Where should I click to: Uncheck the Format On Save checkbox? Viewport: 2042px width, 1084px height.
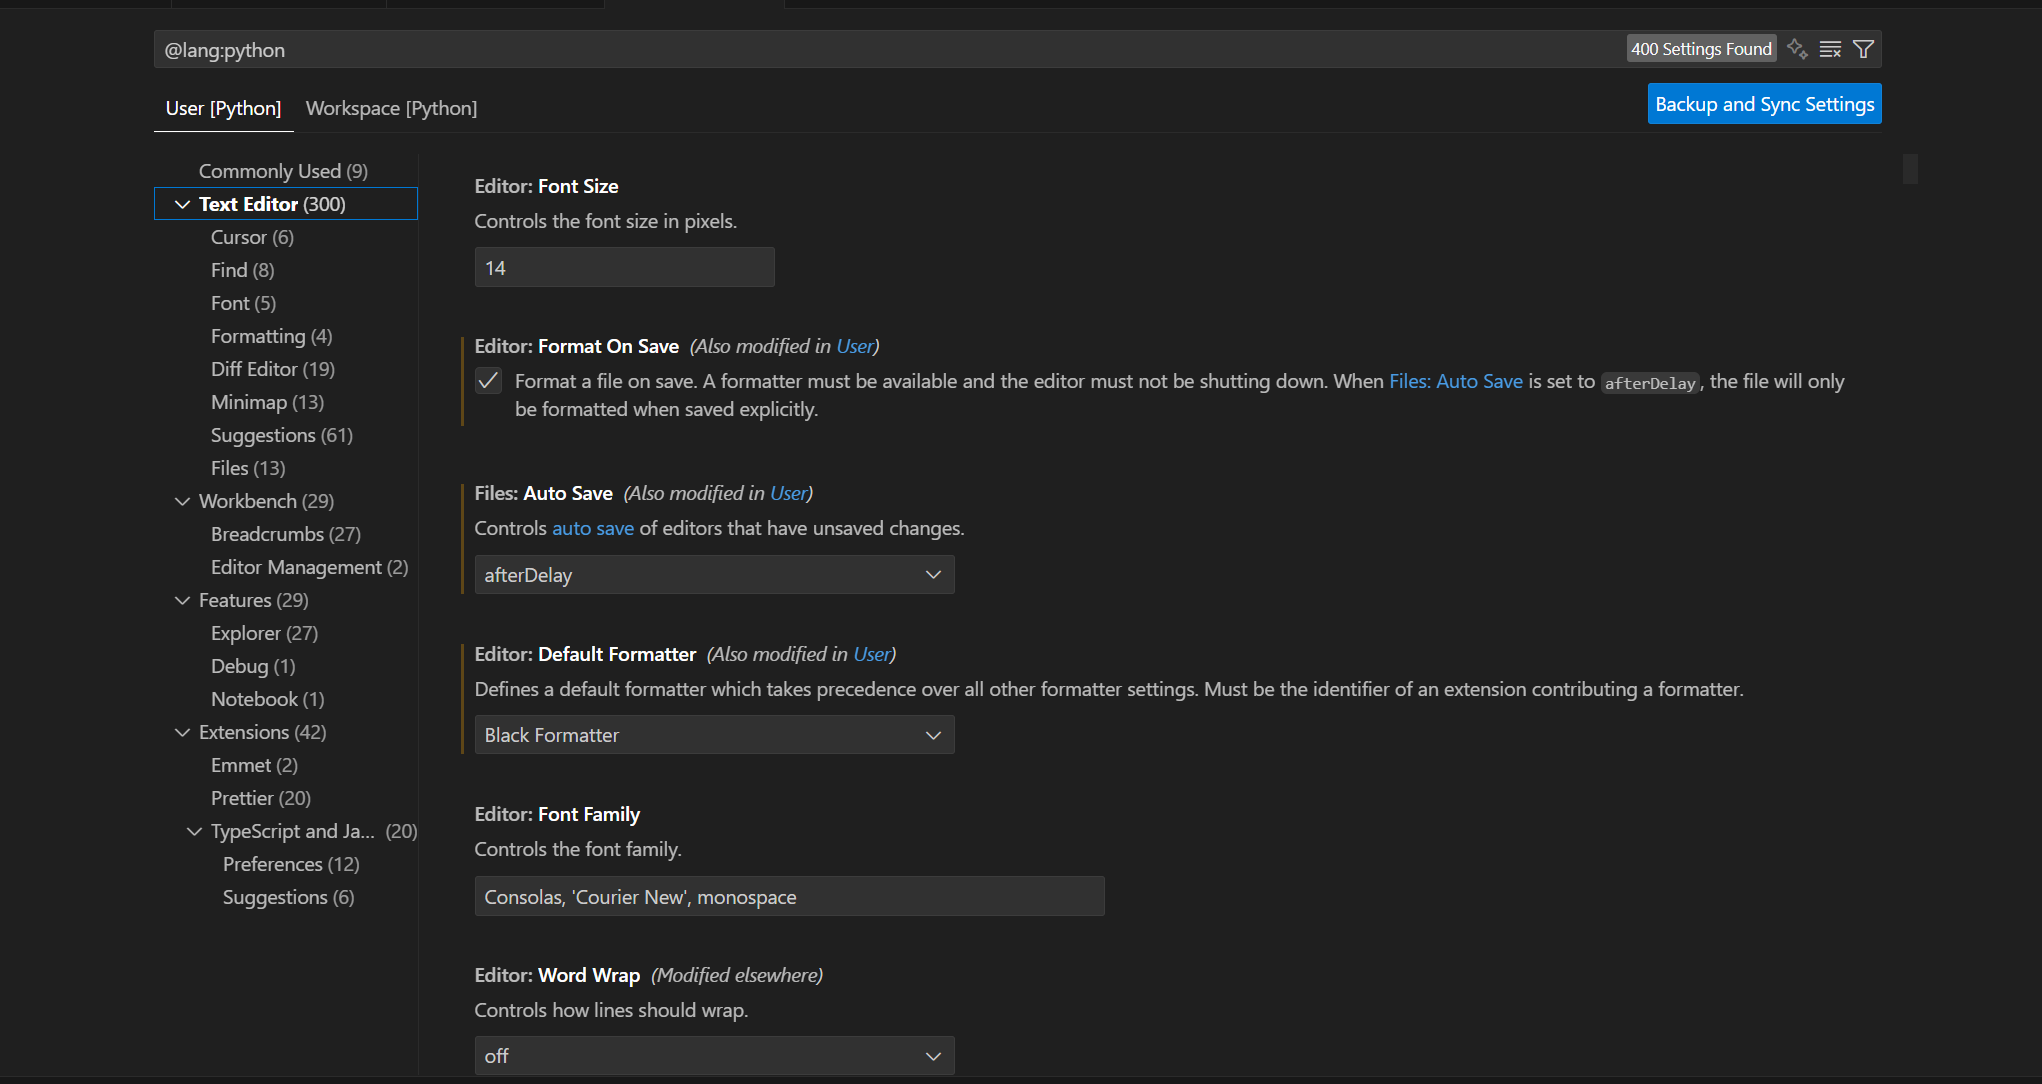point(488,381)
